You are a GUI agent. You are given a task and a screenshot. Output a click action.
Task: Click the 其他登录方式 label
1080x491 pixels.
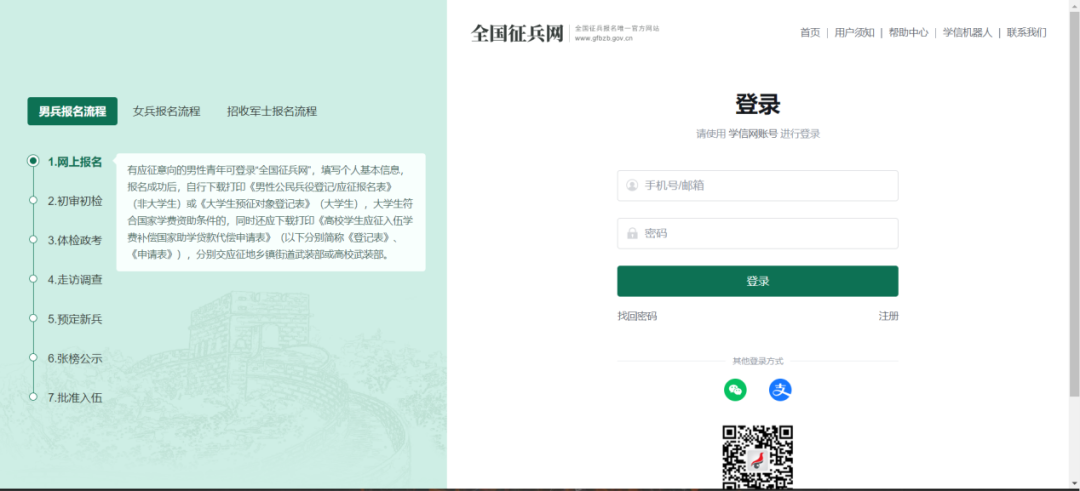(758, 361)
